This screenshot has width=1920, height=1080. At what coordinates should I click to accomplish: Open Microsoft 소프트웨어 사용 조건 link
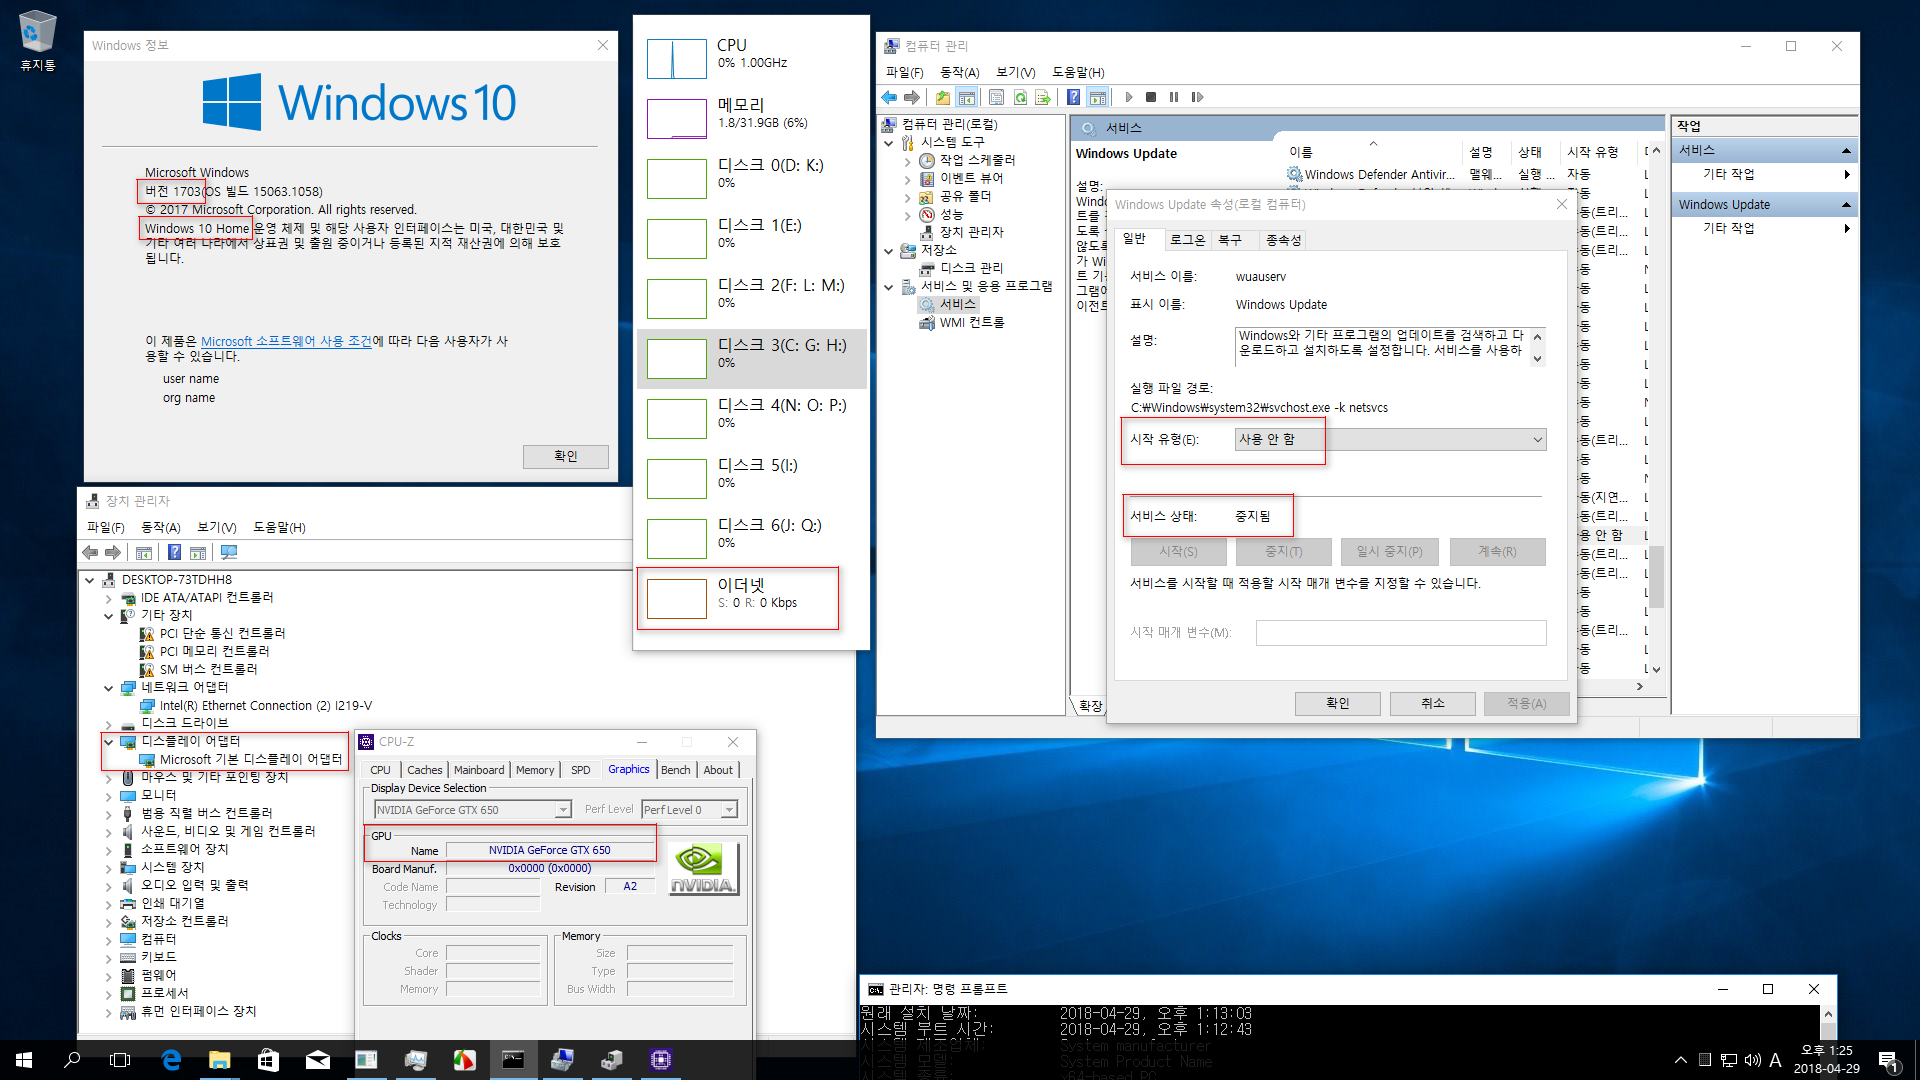[286, 341]
